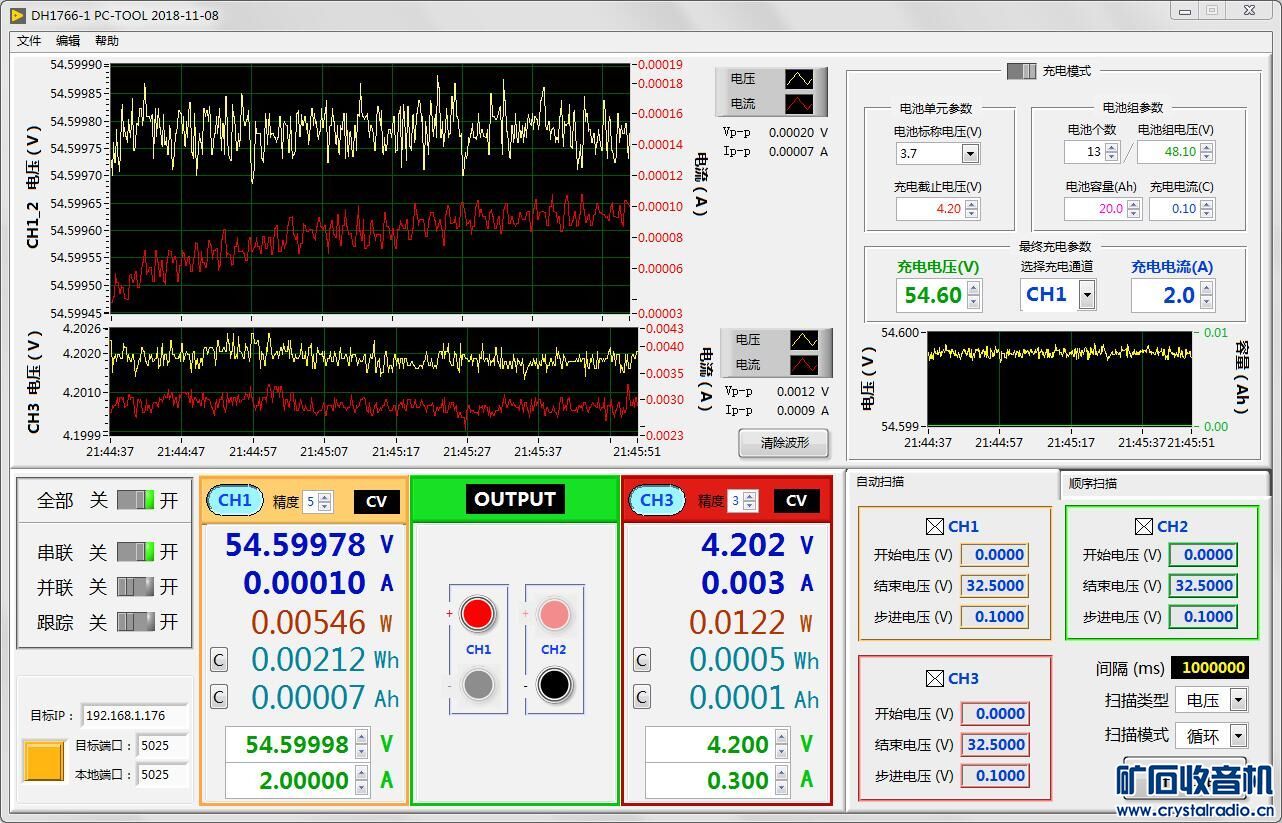Click CH3 CV mode indicator
The image size is (1282, 823).
(x=796, y=501)
